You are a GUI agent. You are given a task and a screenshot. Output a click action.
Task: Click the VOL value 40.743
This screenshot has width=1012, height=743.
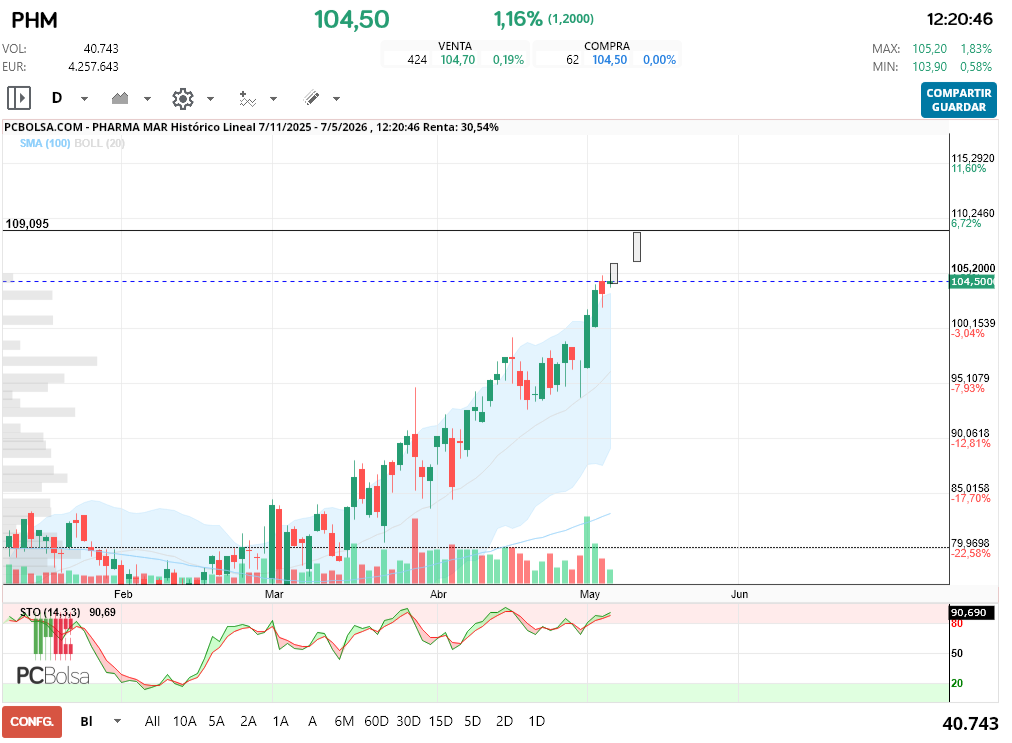coord(101,49)
